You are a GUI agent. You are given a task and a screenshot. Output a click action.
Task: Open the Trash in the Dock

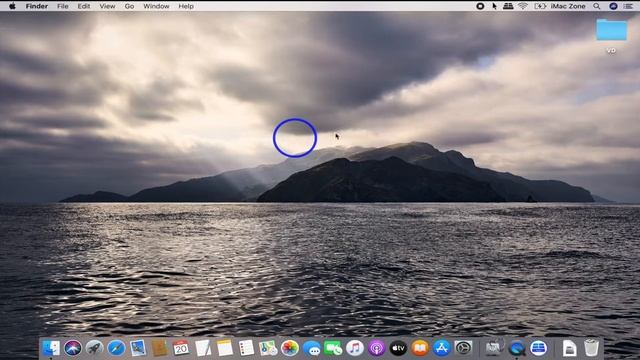(591, 348)
